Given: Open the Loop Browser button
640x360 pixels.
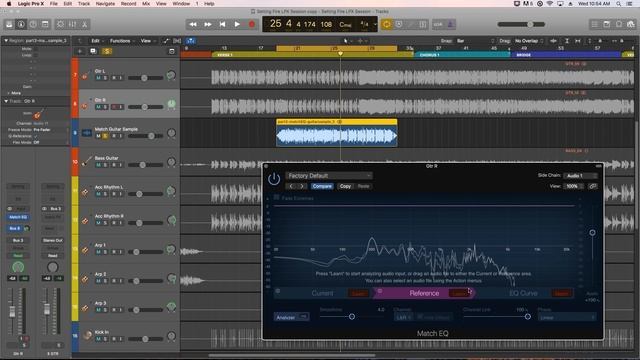Looking at the screenshot, I should [619, 24].
